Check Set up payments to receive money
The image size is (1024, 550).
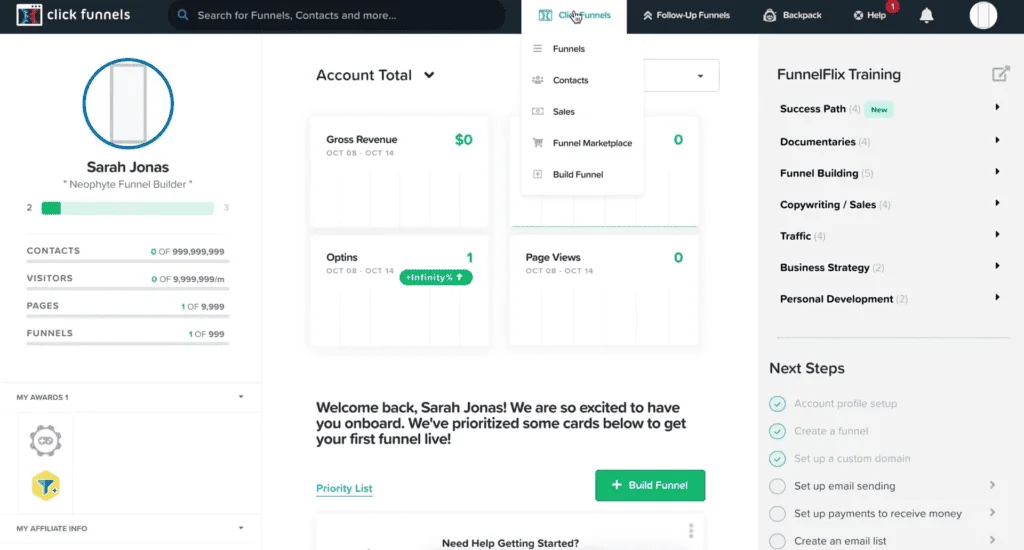[x=777, y=513]
